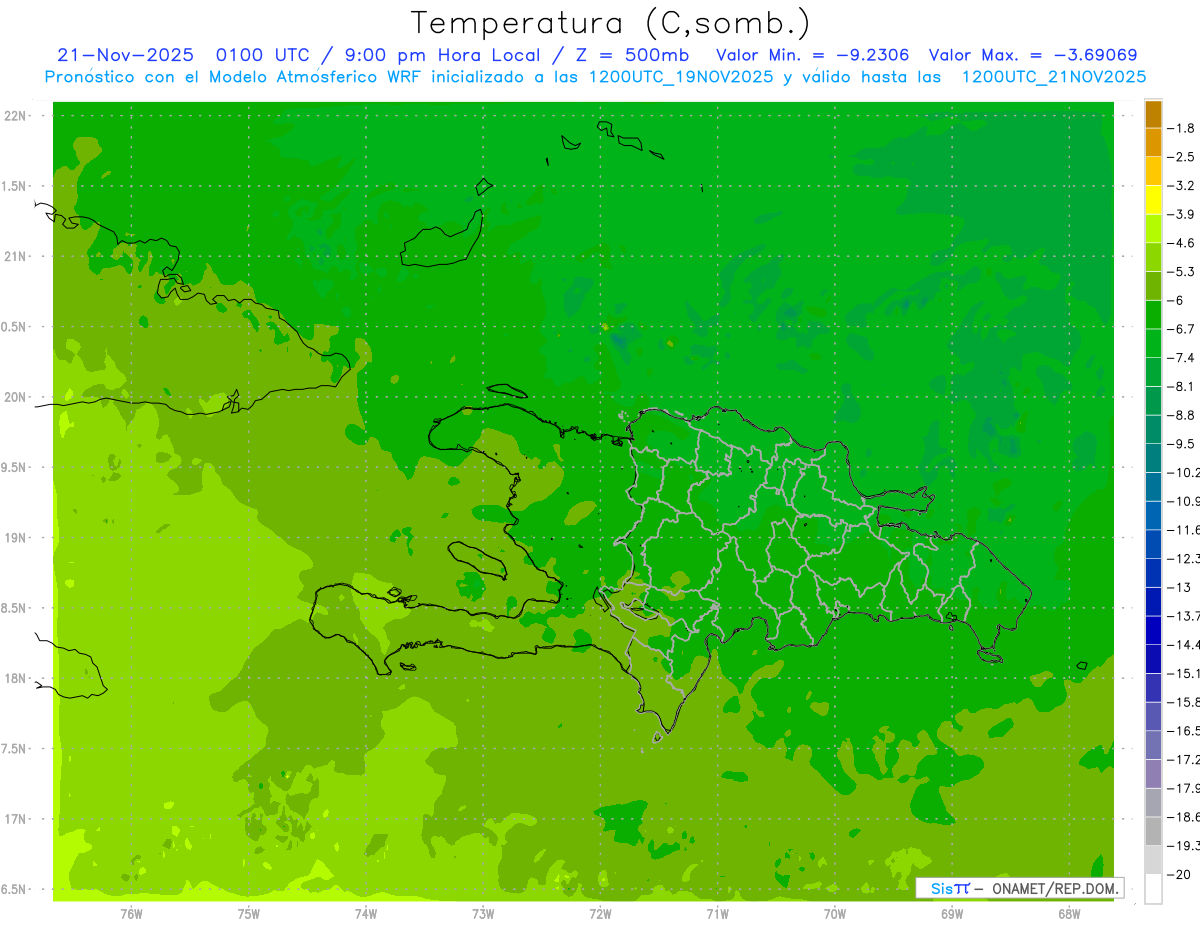Click the '74W' longitude axis label
This screenshot has height=927, width=1200.
click(366, 915)
